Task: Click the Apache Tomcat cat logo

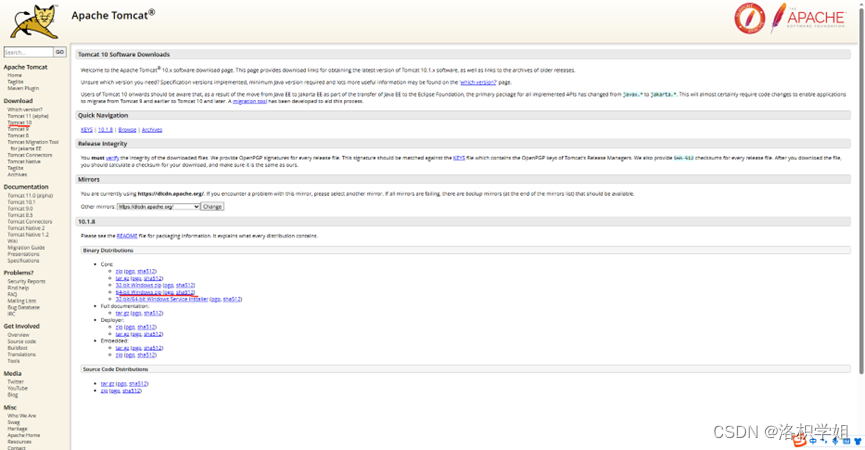Action: [x=36, y=22]
